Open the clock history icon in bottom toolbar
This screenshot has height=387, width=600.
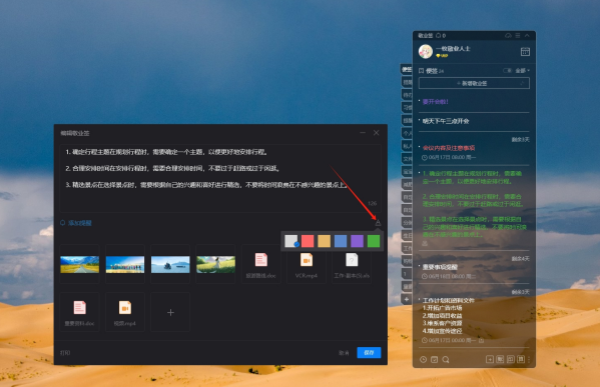[x=423, y=359]
